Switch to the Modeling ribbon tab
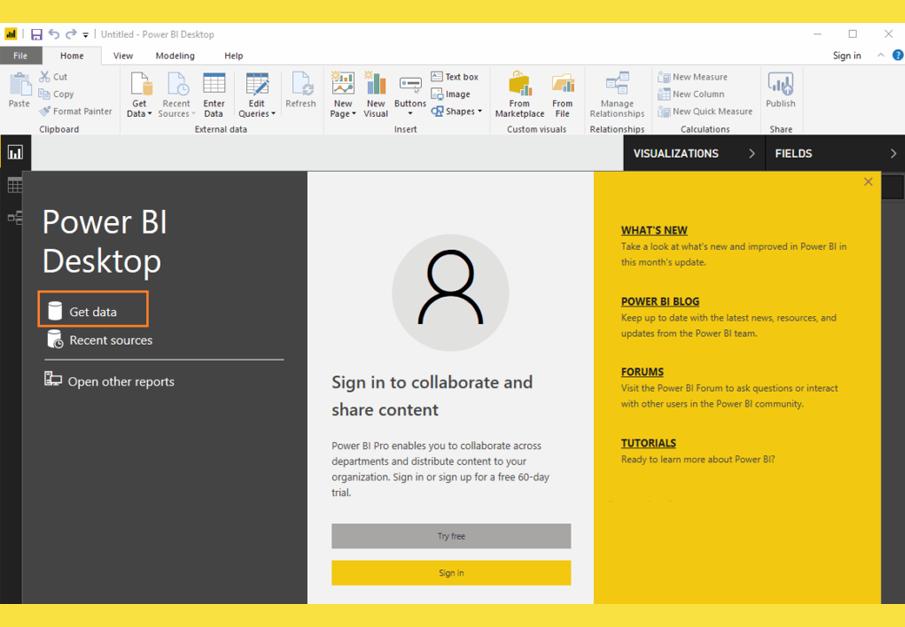 tap(175, 55)
